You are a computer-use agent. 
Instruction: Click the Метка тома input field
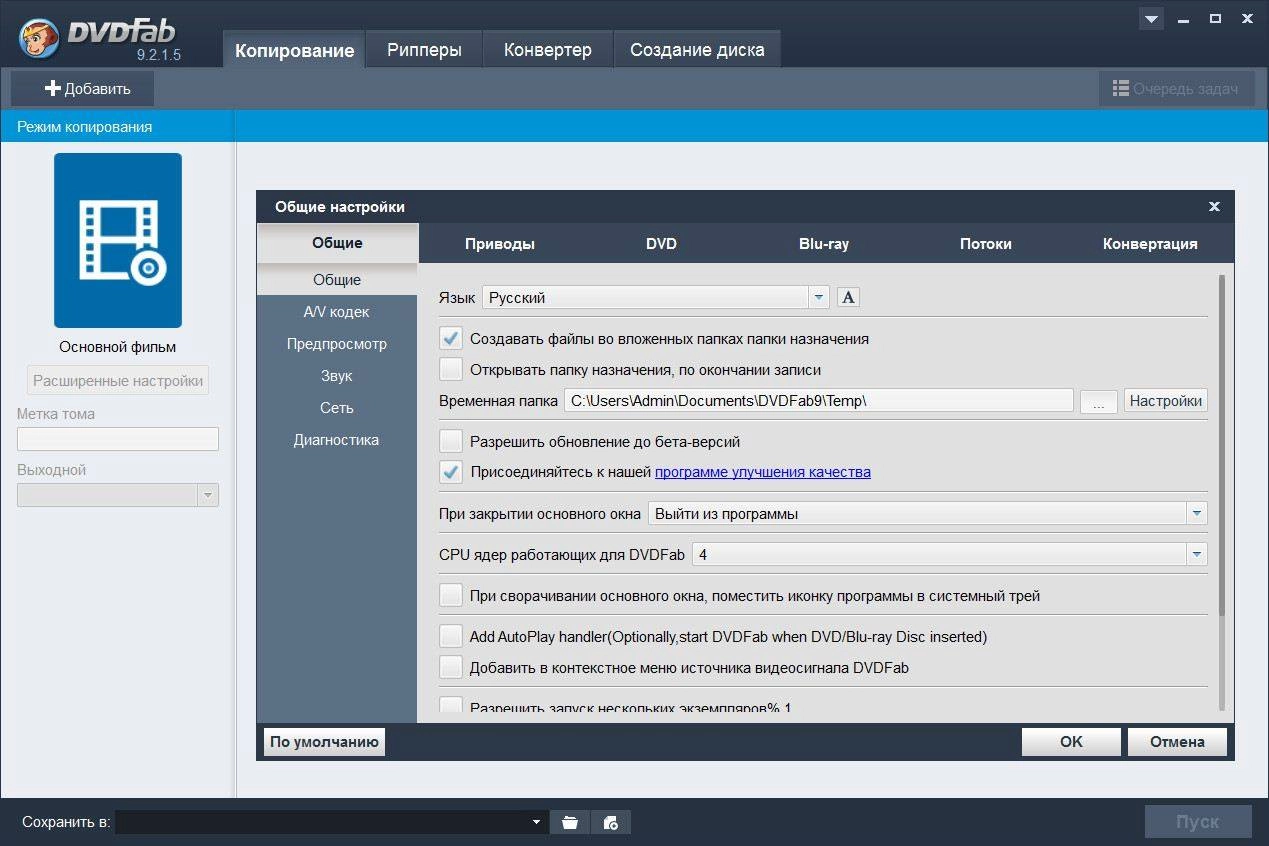tap(118, 439)
